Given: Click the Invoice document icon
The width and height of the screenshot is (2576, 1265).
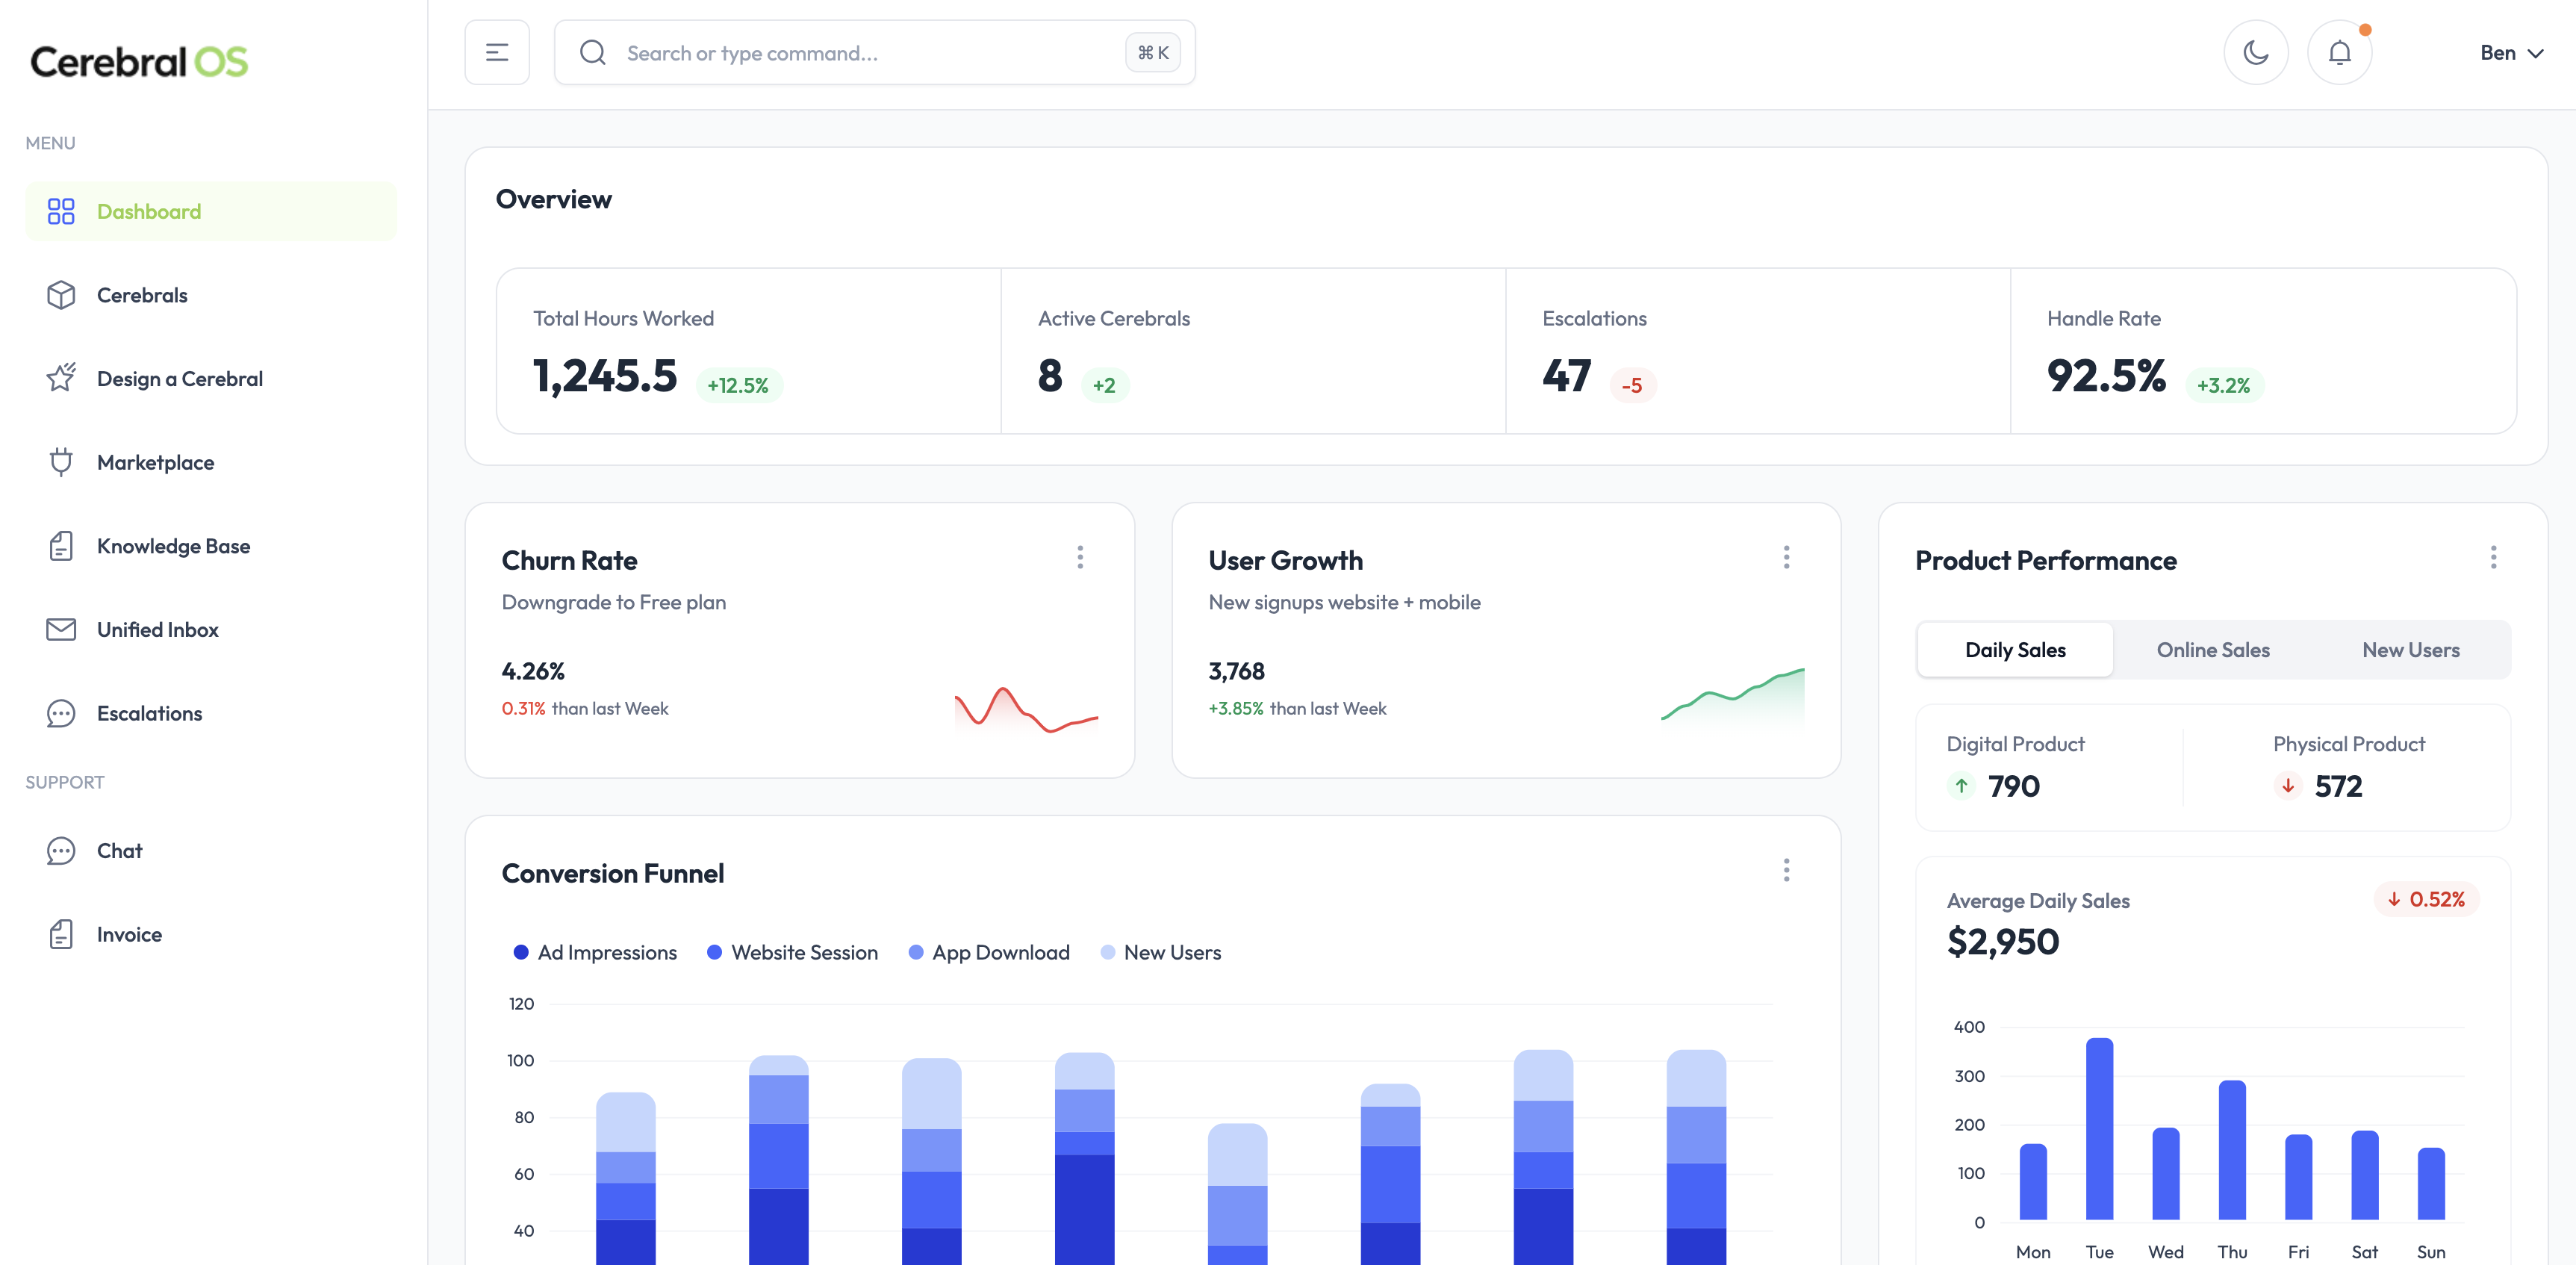Looking at the screenshot, I should pyautogui.click(x=61, y=934).
